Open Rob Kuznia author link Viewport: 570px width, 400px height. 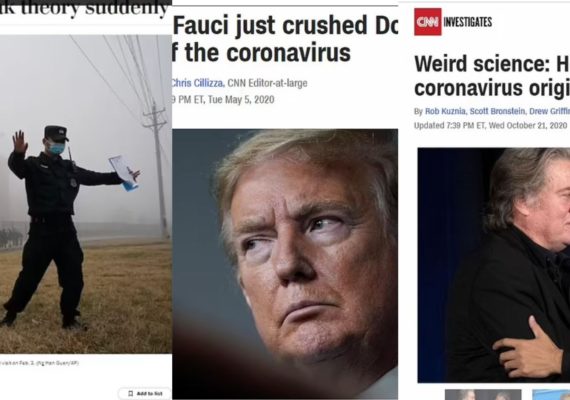[x=445, y=111]
